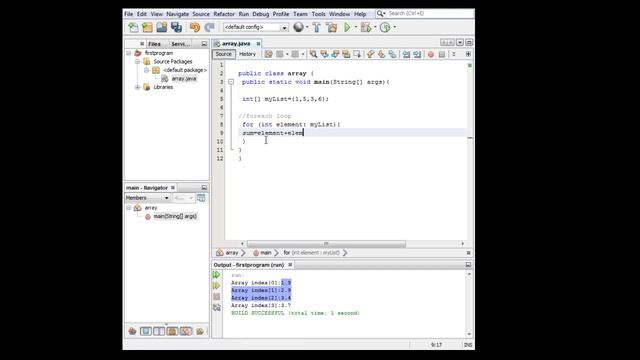The width and height of the screenshot is (640, 360).
Task: Click the Stop icon in Output panel
Action: pos(216,297)
